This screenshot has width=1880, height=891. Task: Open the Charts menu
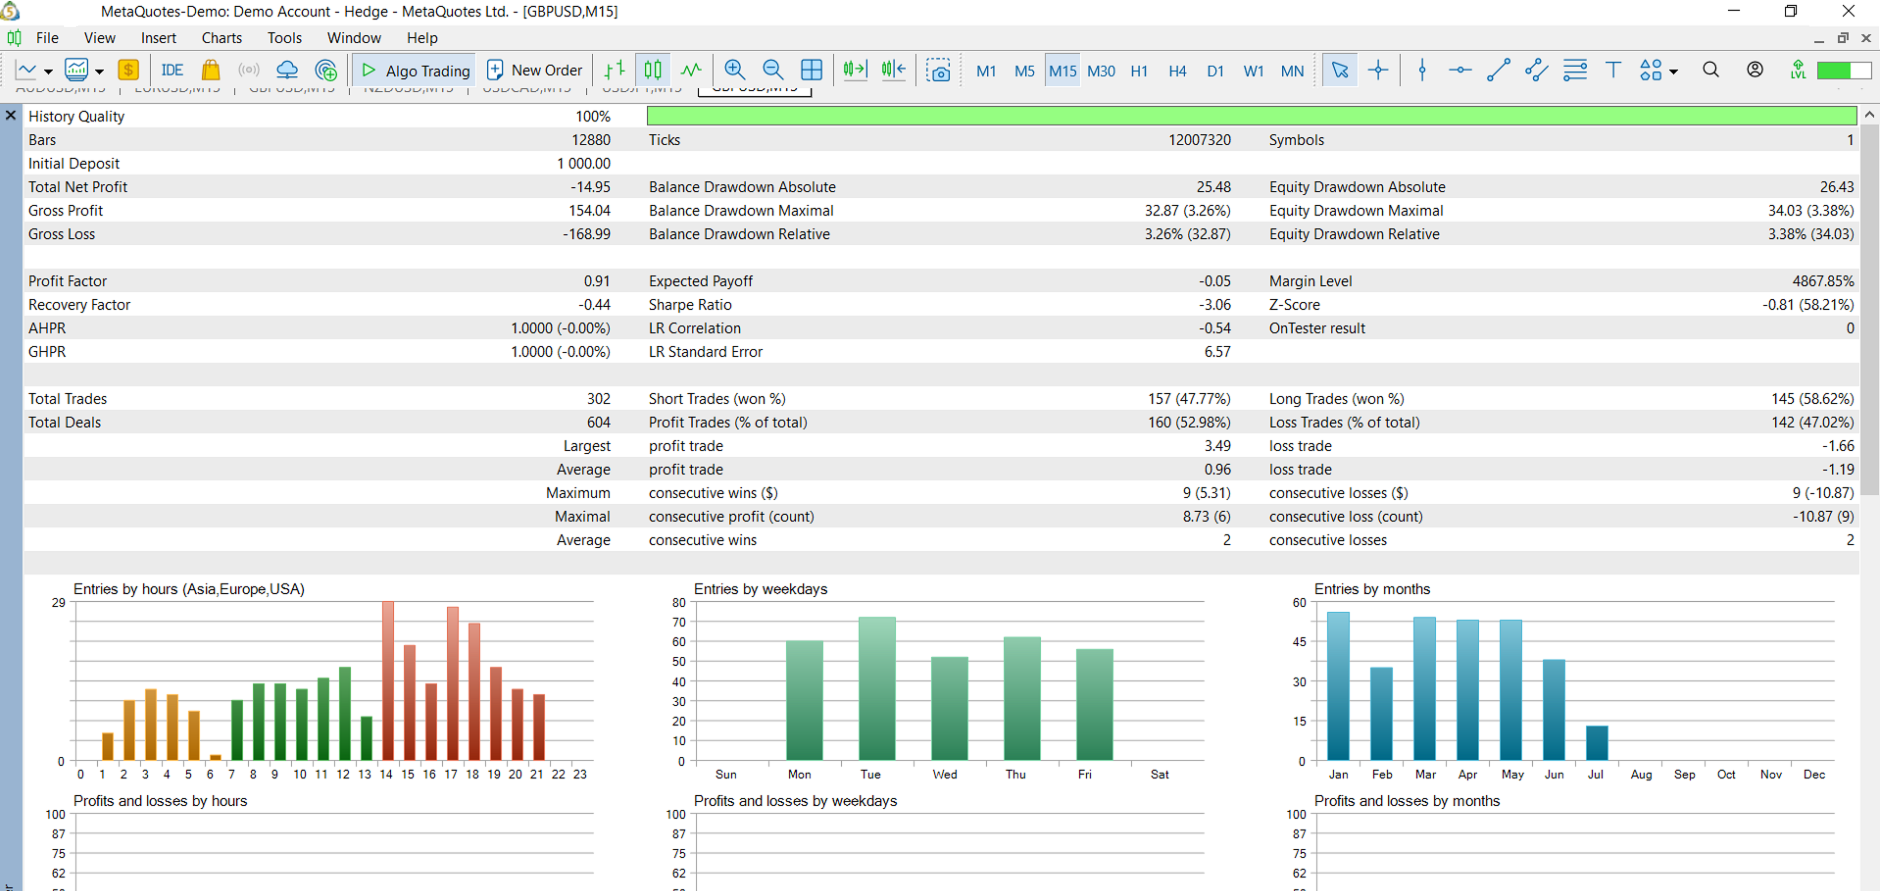(x=221, y=38)
